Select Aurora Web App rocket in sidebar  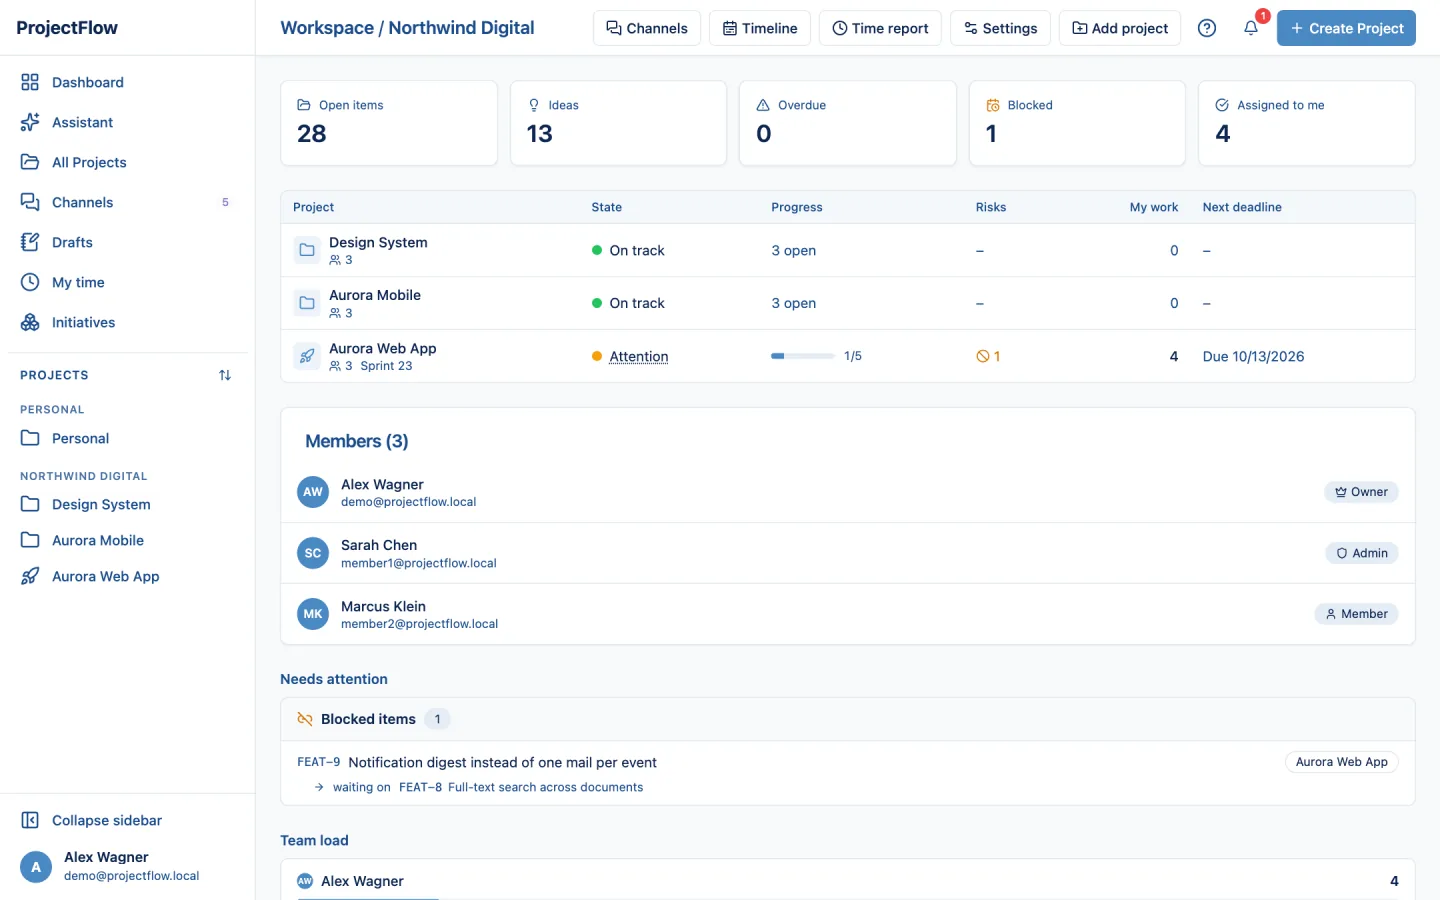(127, 576)
